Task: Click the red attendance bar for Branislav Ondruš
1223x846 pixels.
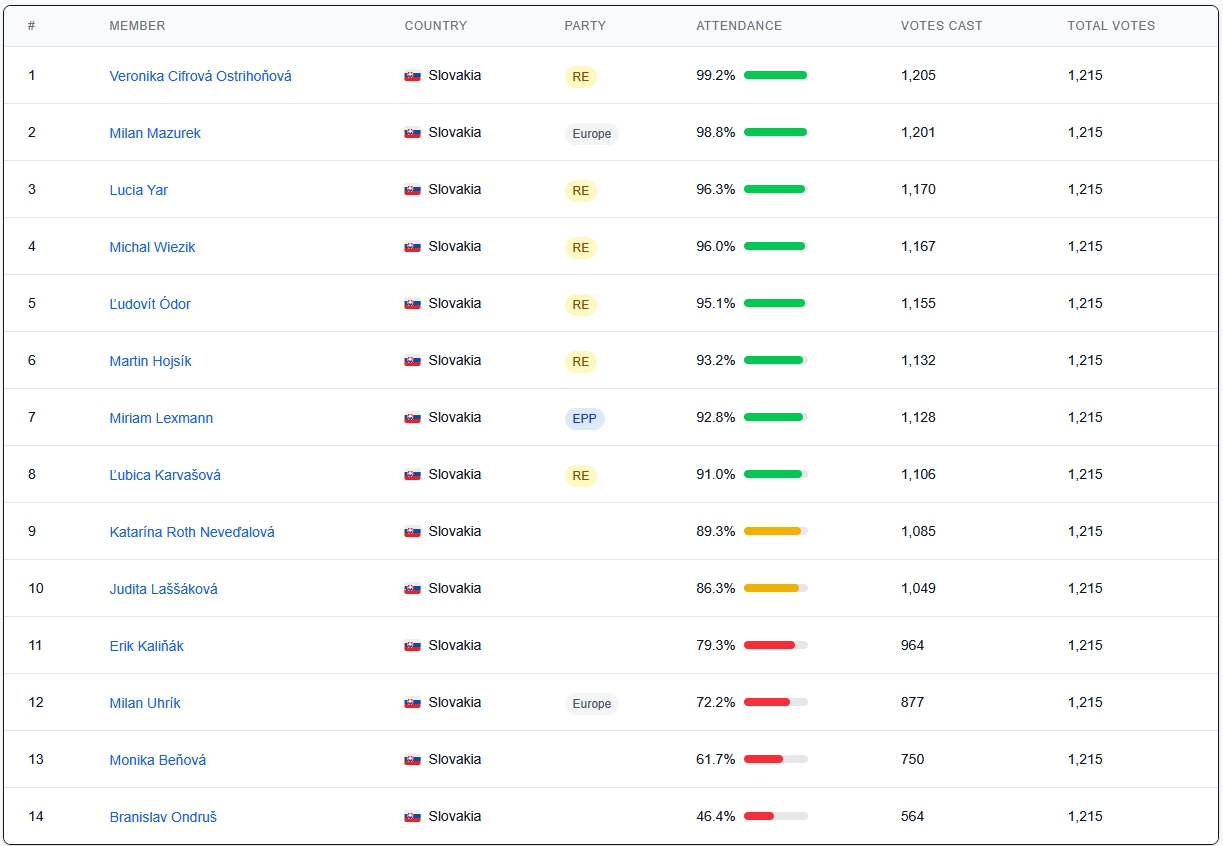Action: tap(760, 817)
